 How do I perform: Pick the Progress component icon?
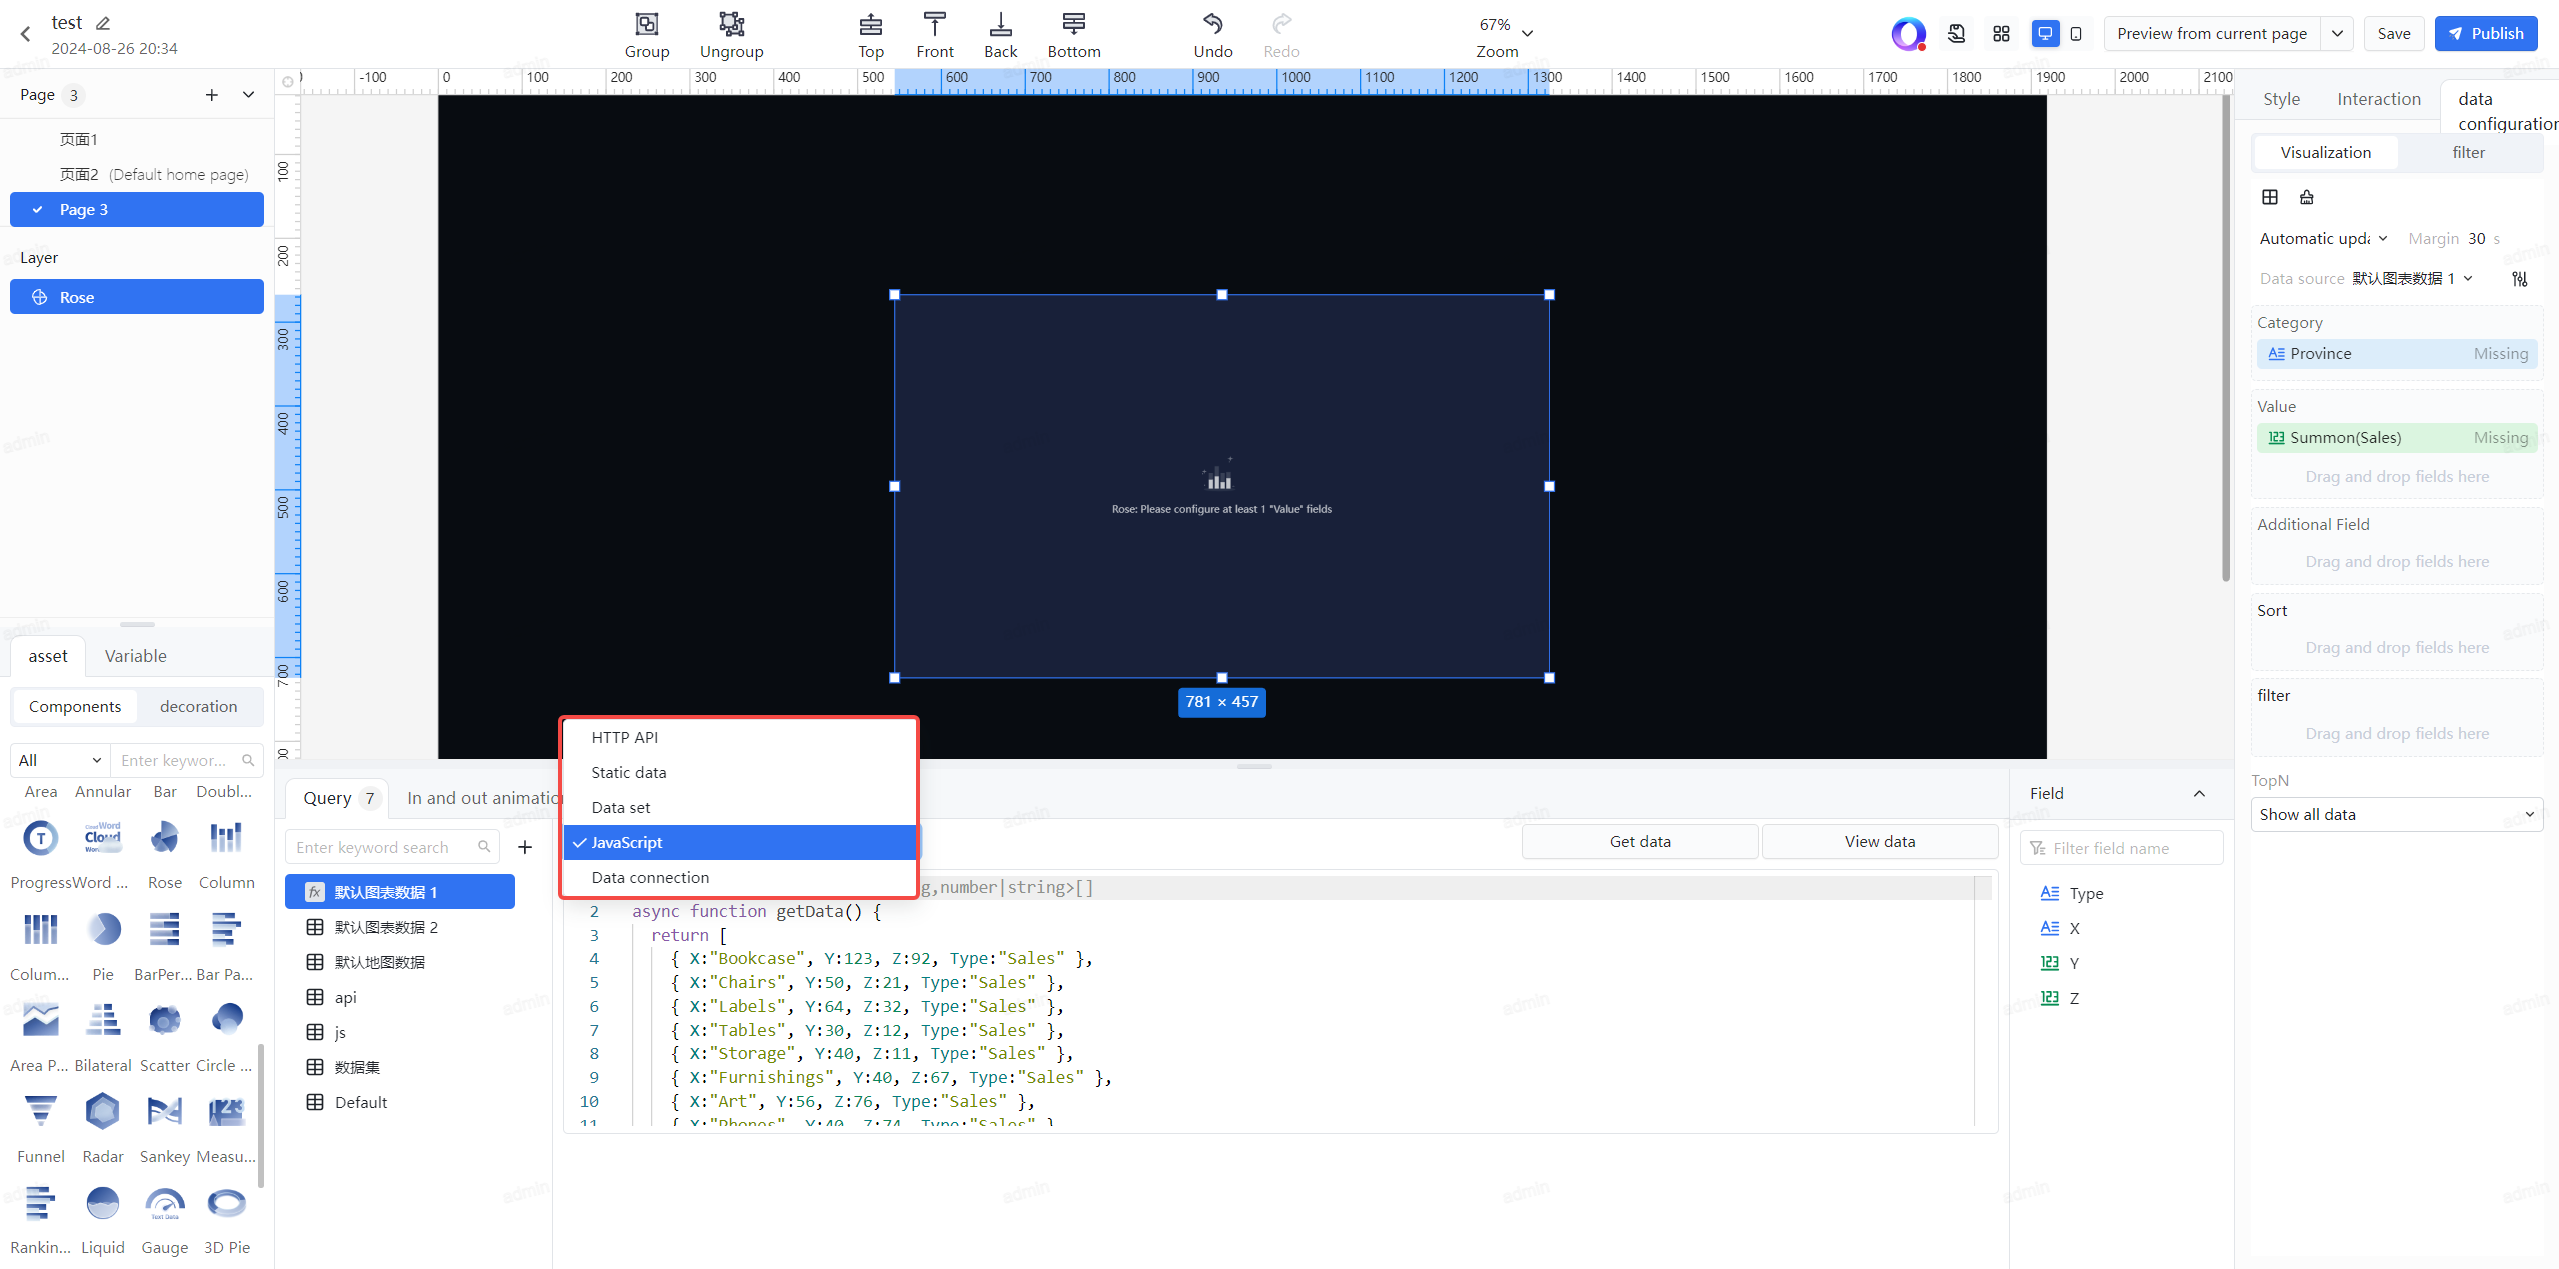pos(40,838)
